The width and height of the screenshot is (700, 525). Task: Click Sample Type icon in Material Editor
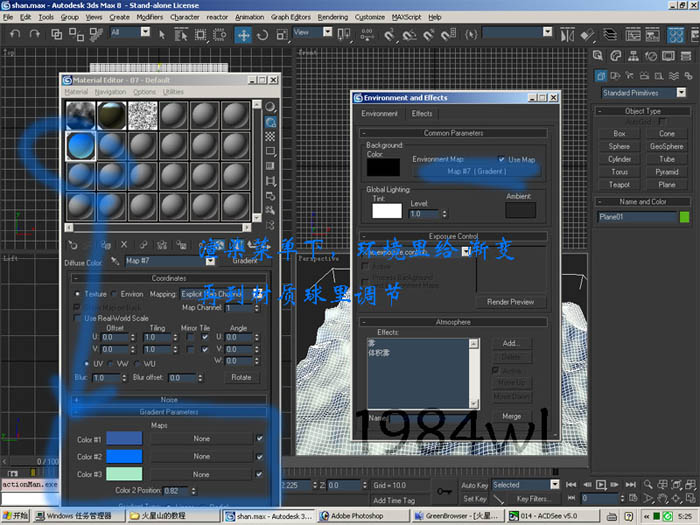pos(270,107)
